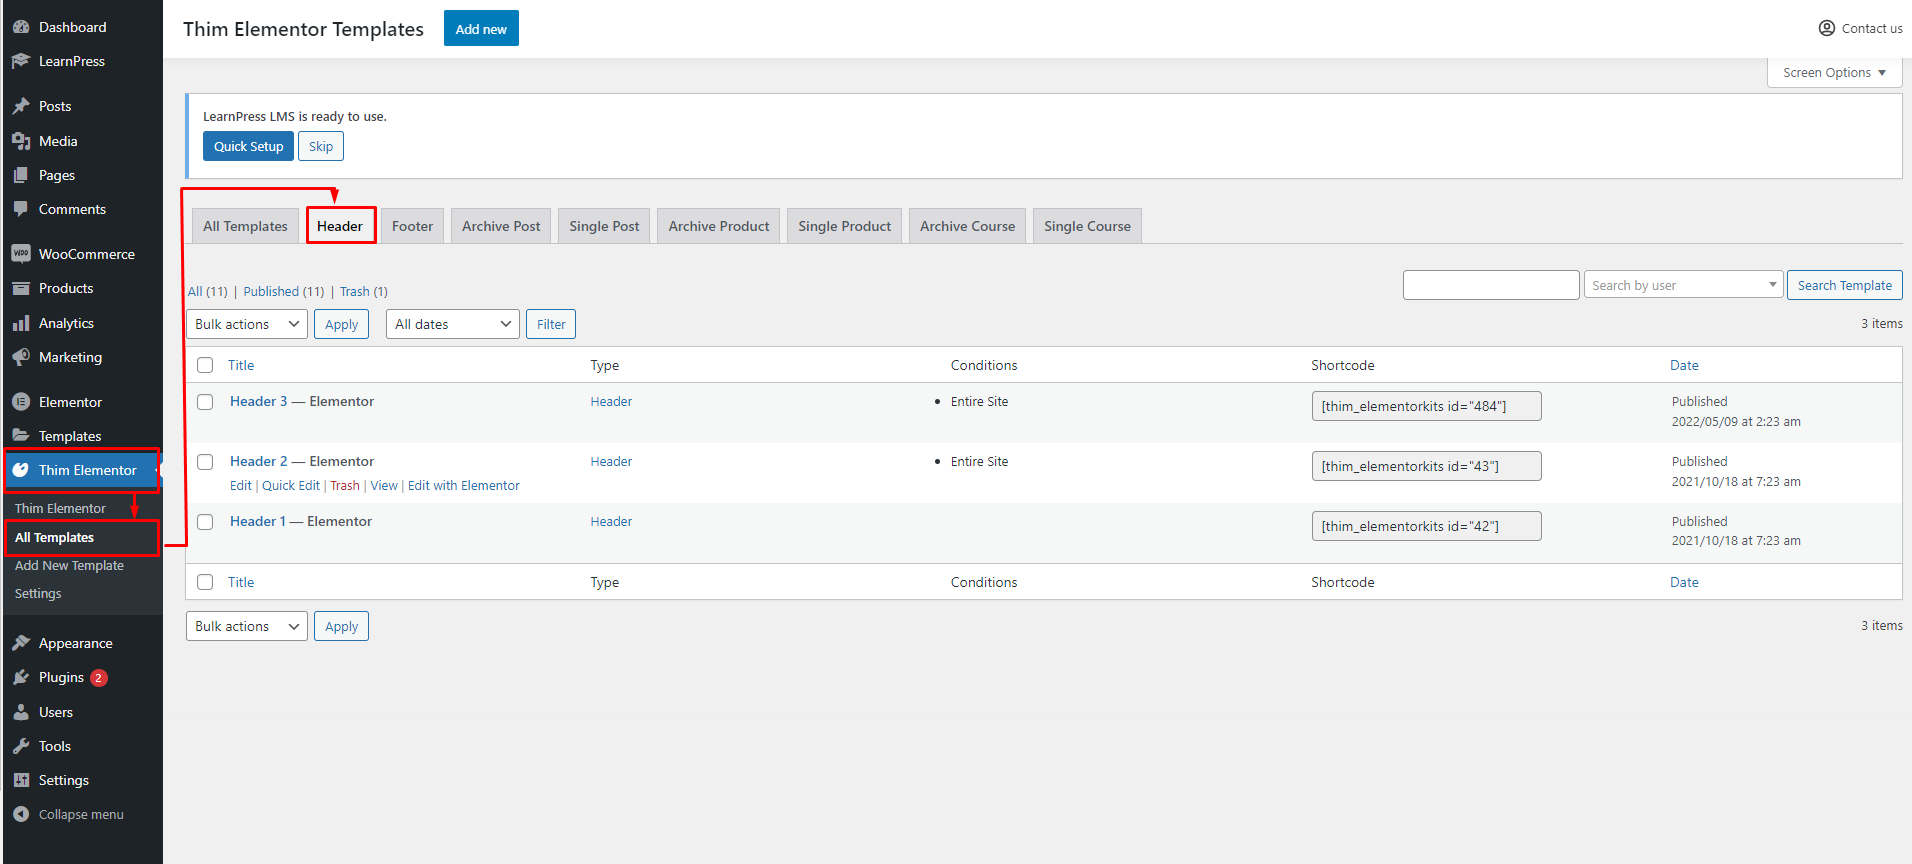
Task: Open Settings under Thim Elementor submenu
Action: 38,593
